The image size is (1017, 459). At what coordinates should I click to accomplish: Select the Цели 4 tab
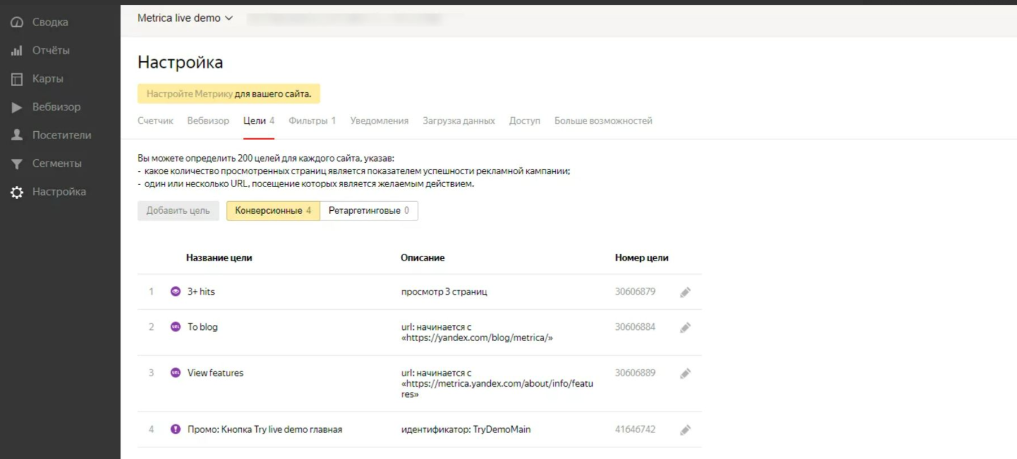[259, 121]
